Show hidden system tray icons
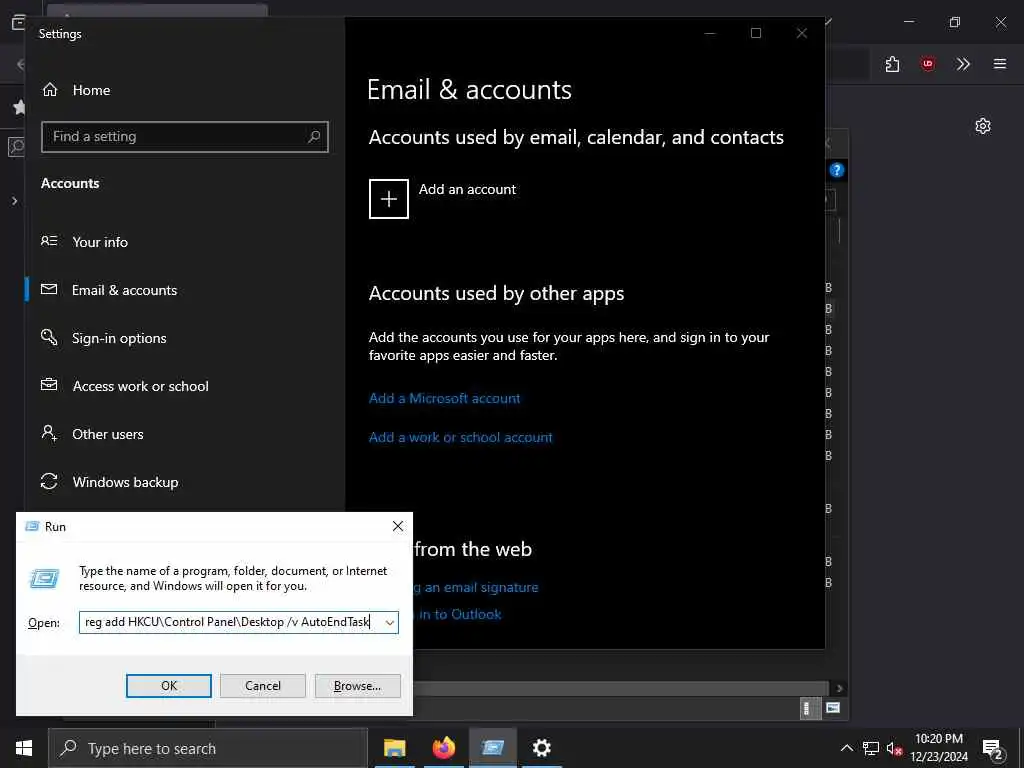1024x768 pixels. [x=846, y=748]
